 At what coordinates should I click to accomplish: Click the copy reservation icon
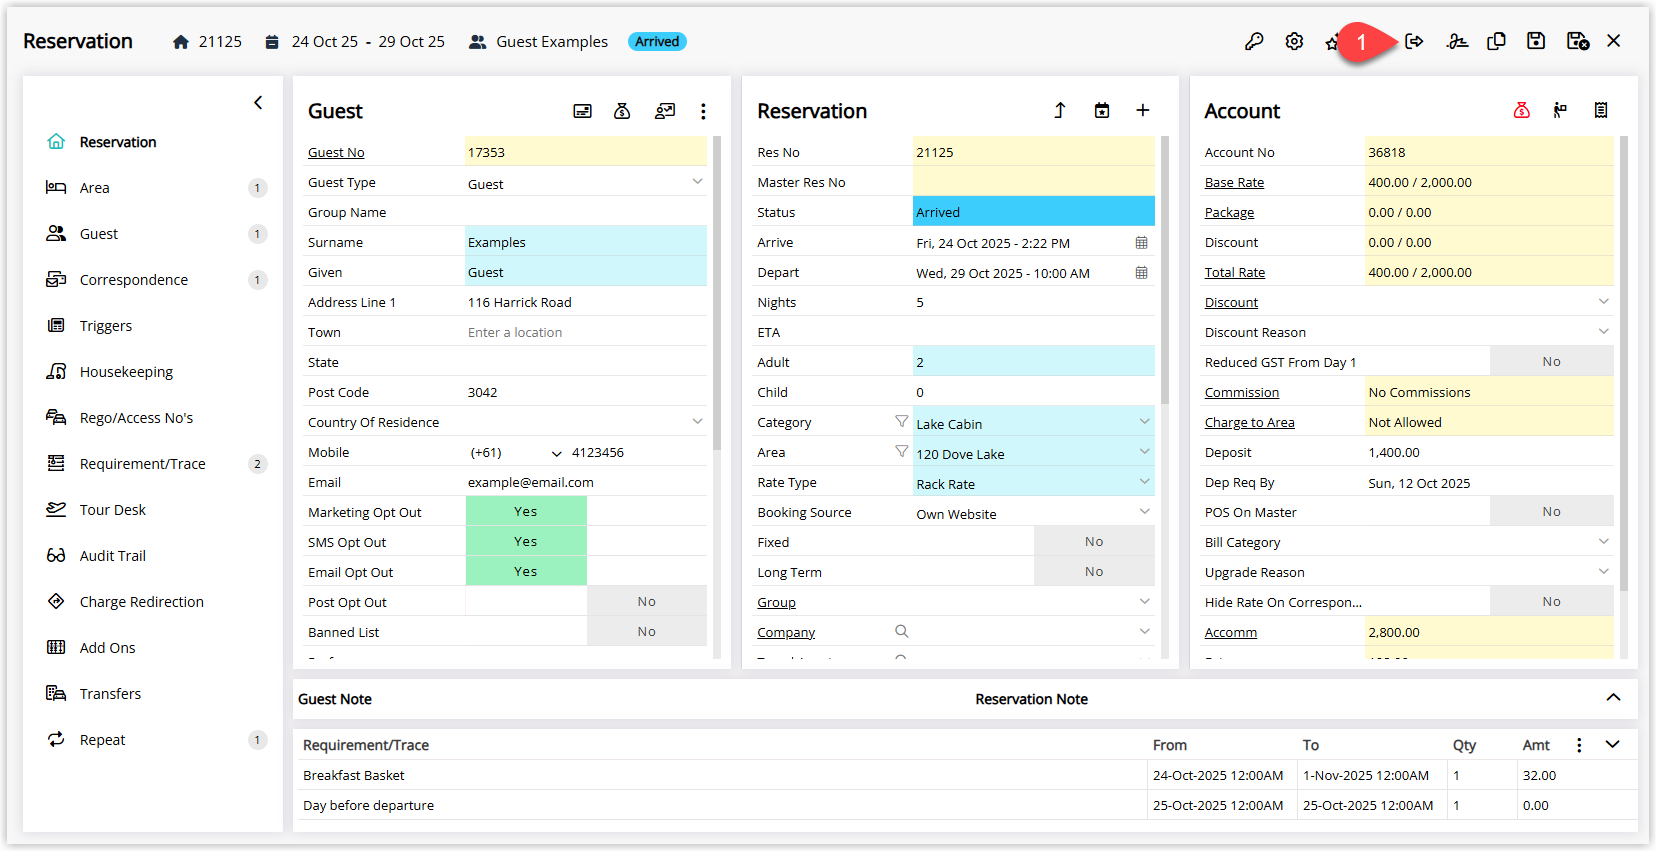point(1497,41)
